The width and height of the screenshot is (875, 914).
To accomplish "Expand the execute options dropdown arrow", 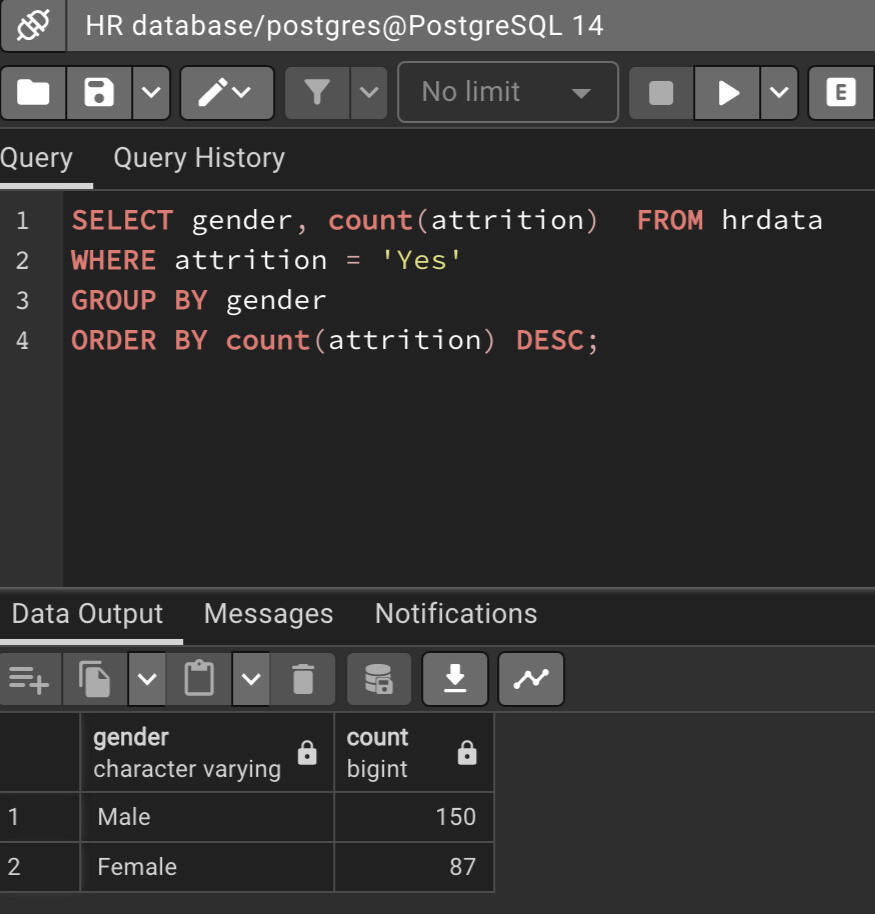I will [779, 93].
